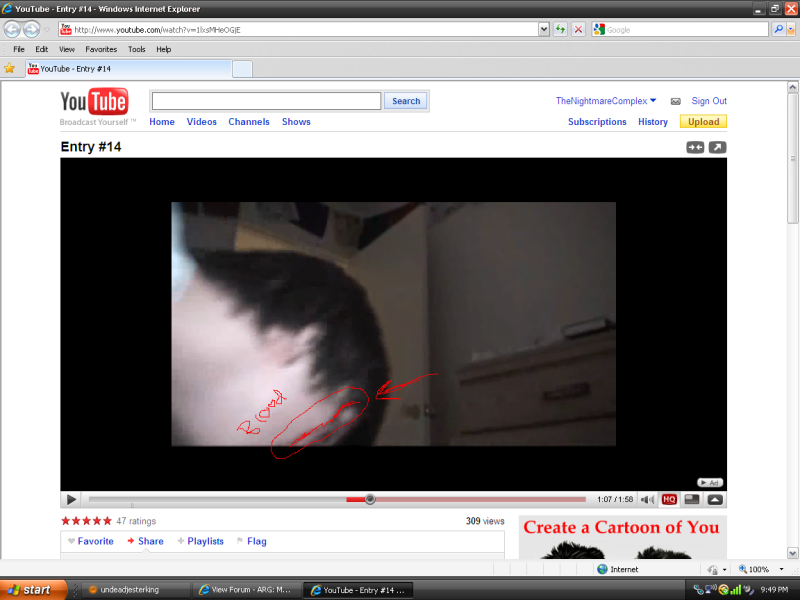
Task: Open the address bar dropdown arrow
Action: coord(544,30)
